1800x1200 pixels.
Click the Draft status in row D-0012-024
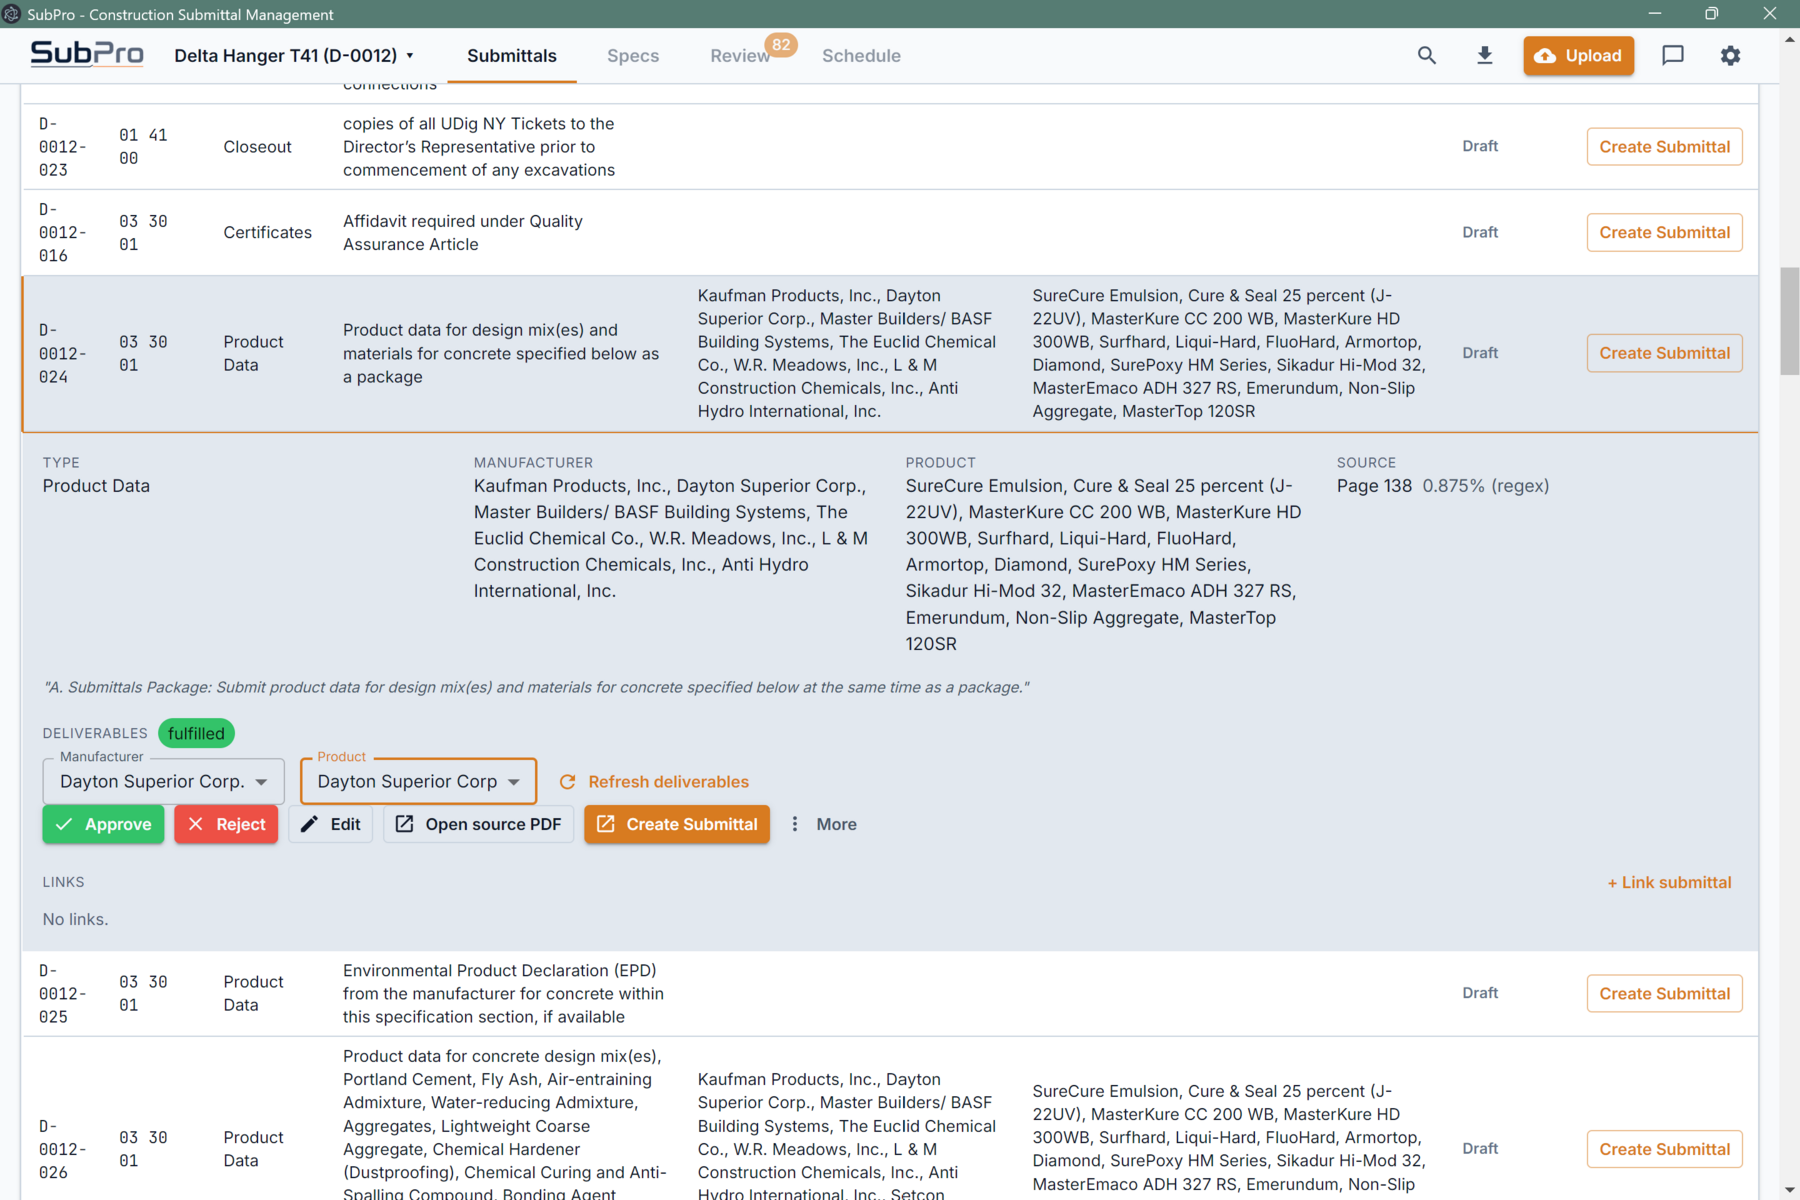coord(1480,353)
